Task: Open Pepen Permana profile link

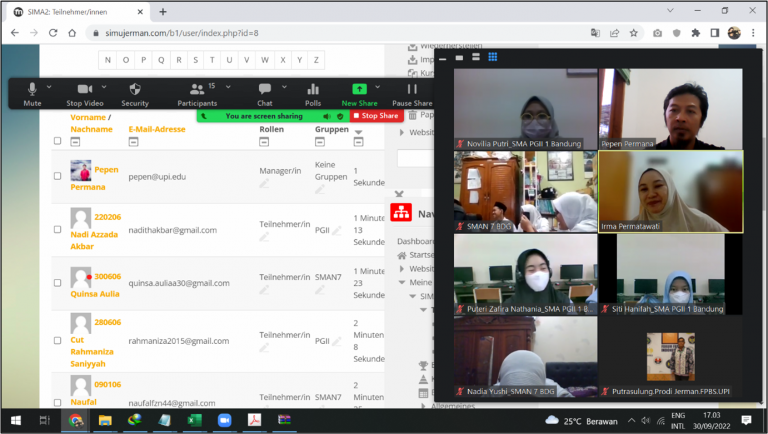Action: pos(95,178)
